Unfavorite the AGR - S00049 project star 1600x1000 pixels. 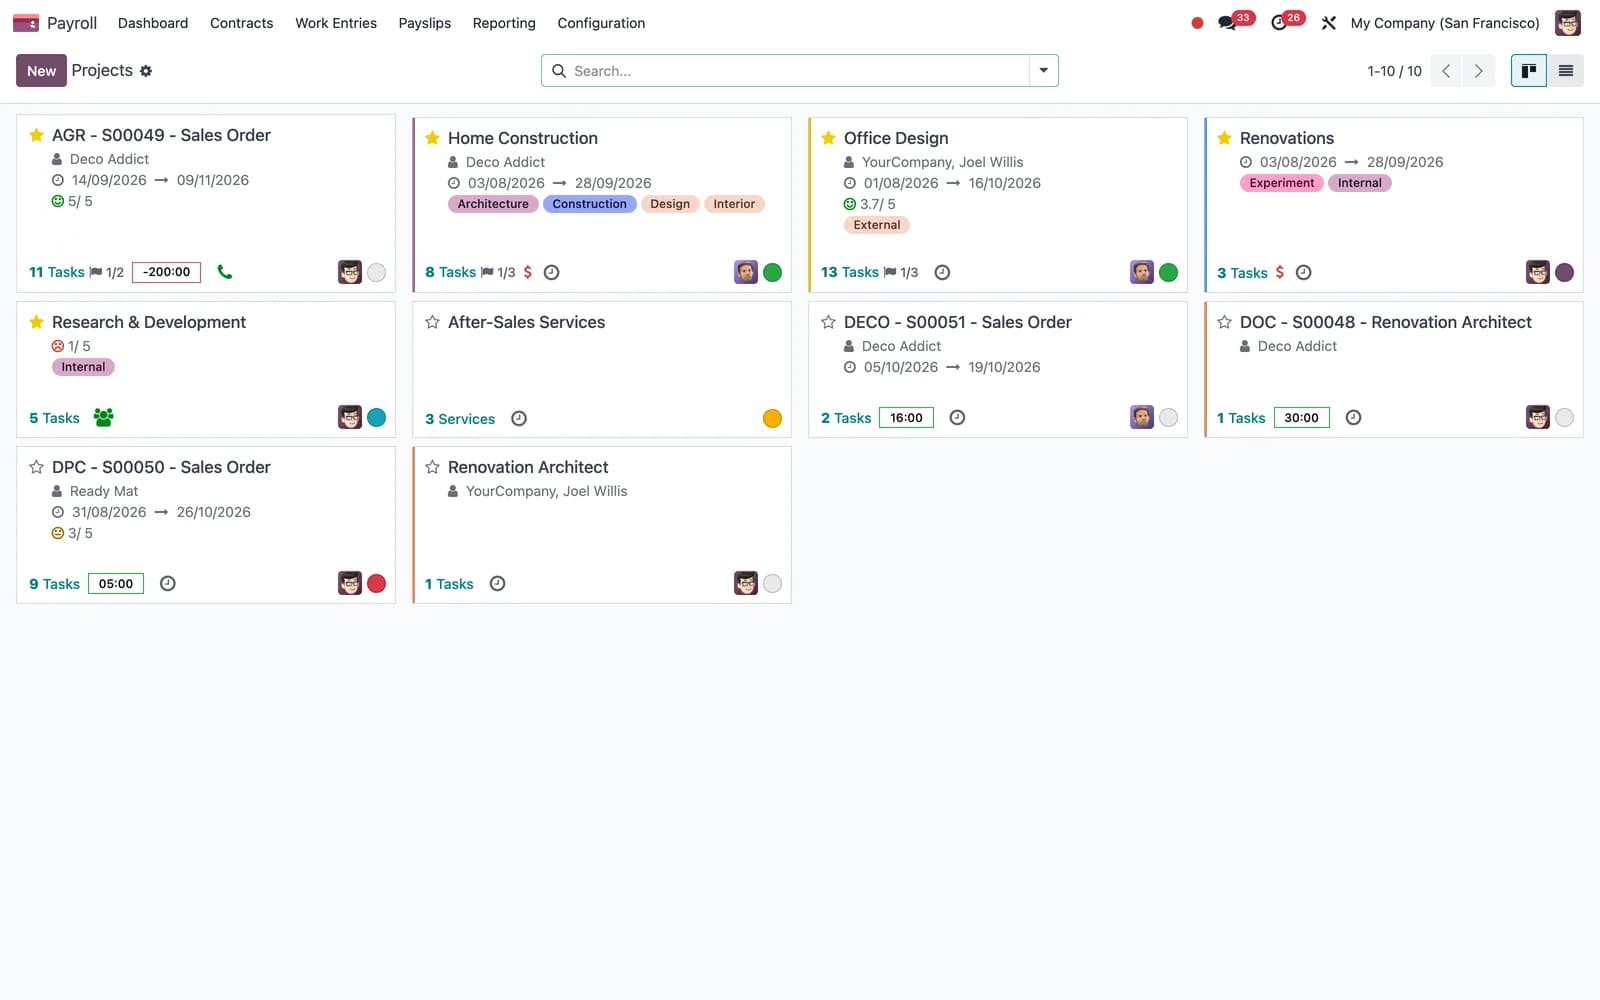(x=36, y=135)
